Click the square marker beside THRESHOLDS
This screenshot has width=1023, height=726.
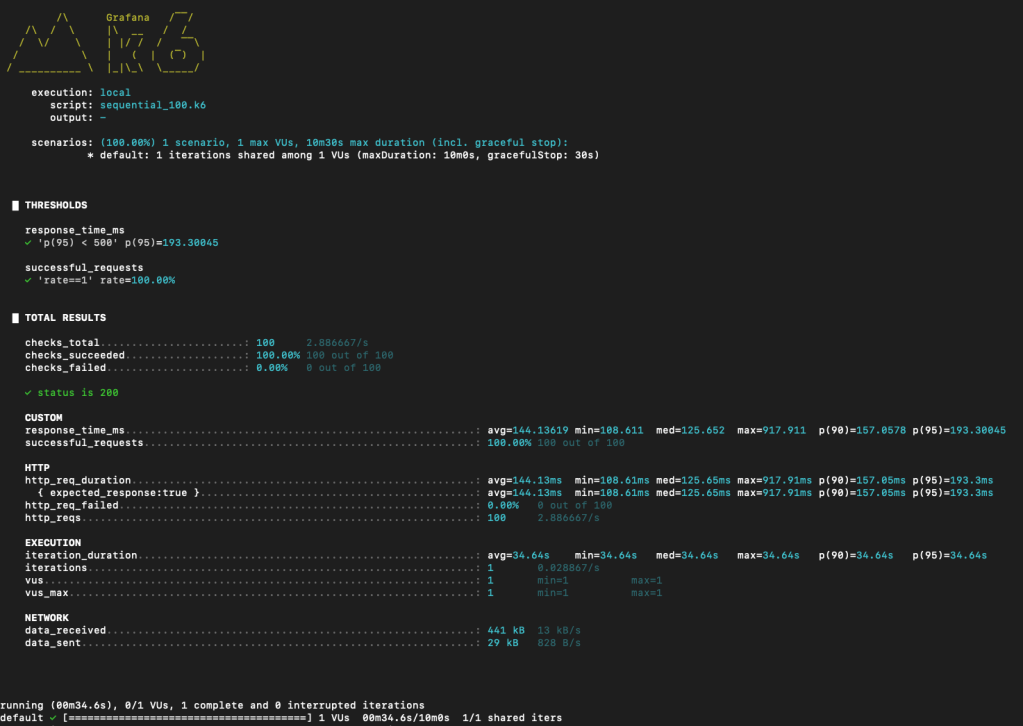15,205
